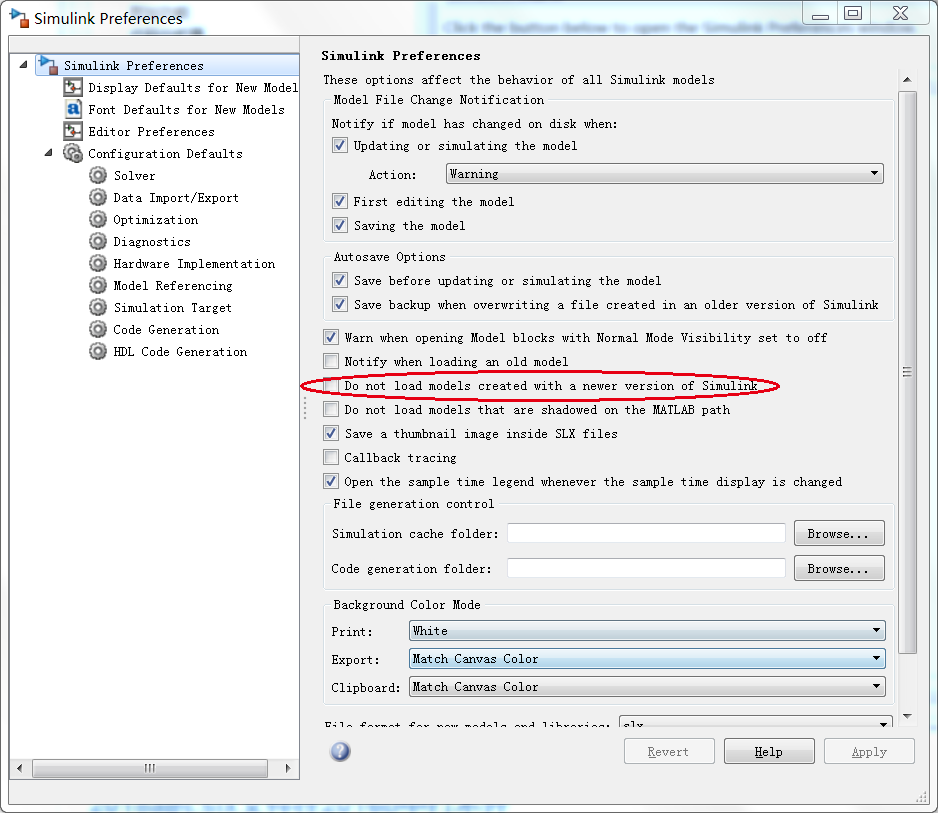The width and height of the screenshot is (938, 813).
Task: Select the Display Defaults for New Model icon
Action: [x=72, y=87]
